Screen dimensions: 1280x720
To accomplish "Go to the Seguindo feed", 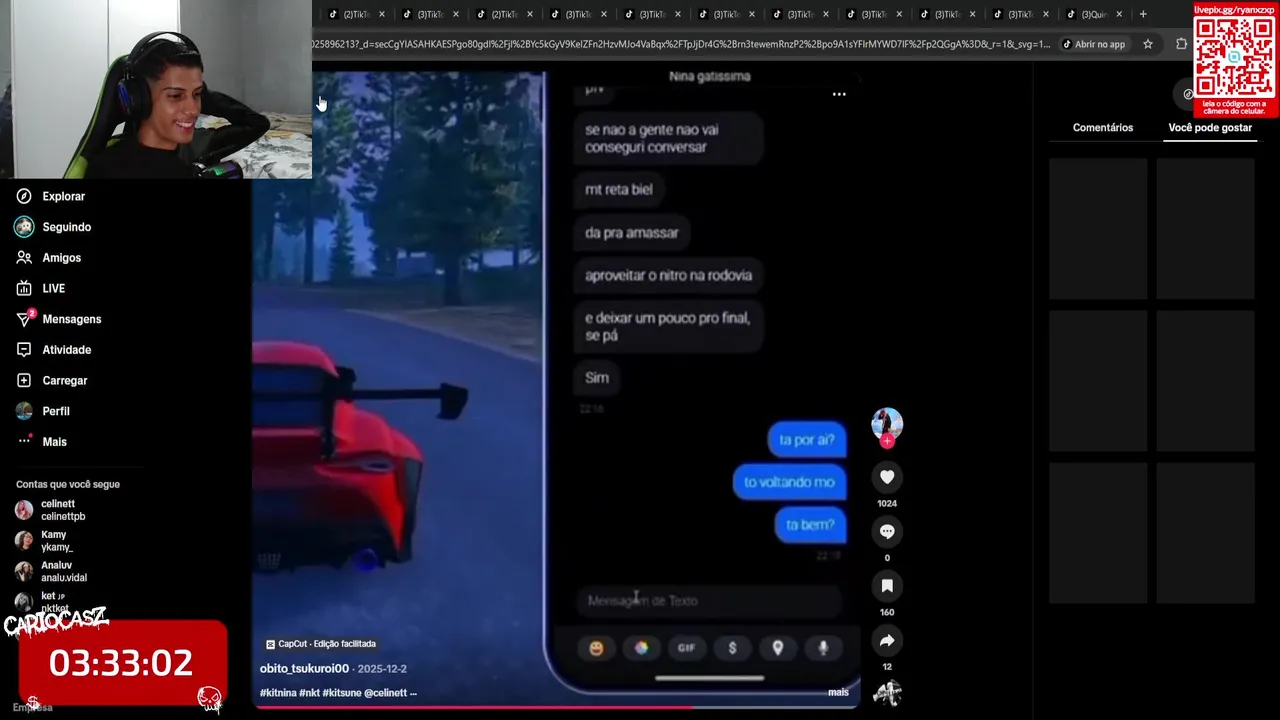I will pos(66,227).
